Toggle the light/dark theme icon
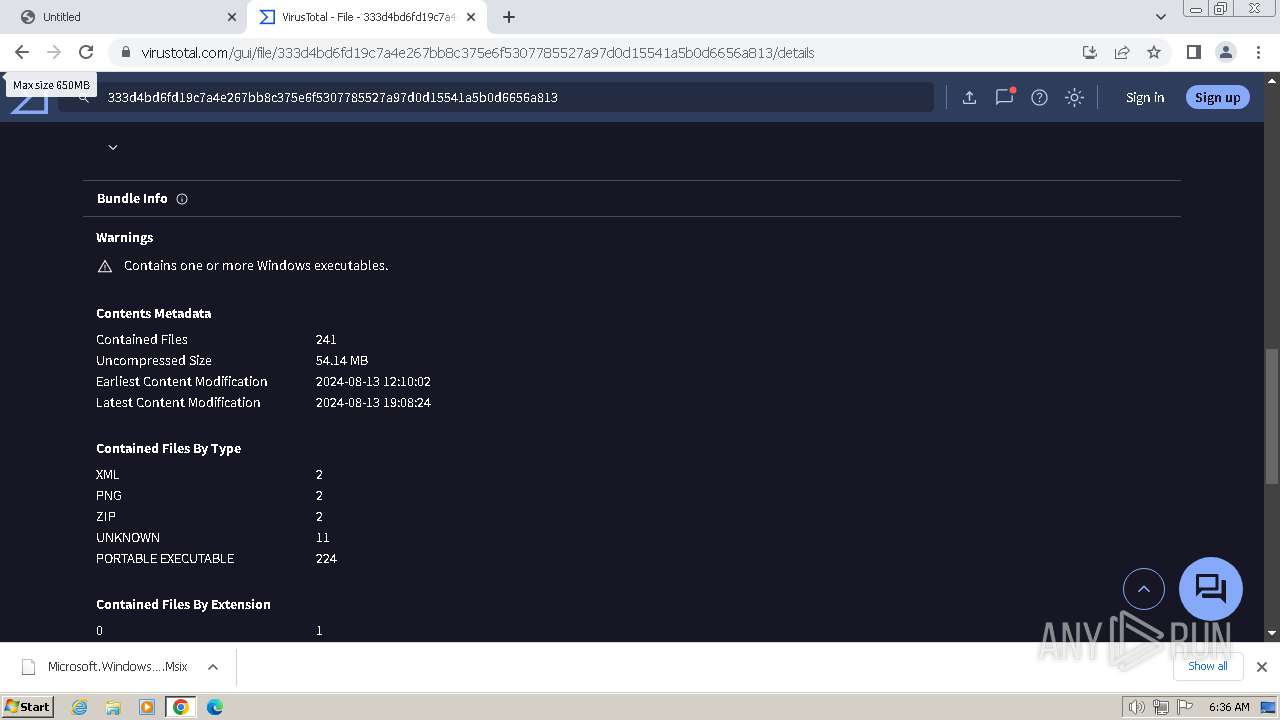The width and height of the screenshot is (1280, 720). [1074, 97]
